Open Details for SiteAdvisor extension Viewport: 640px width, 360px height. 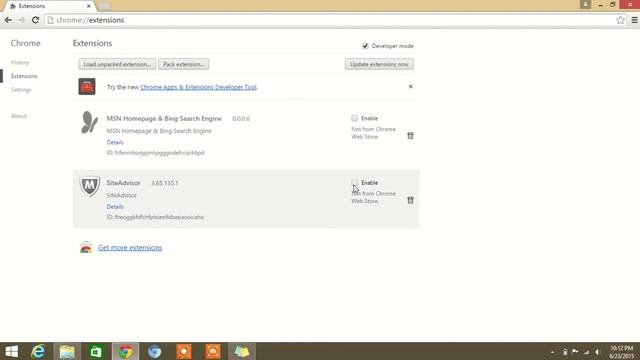point(115,207)
